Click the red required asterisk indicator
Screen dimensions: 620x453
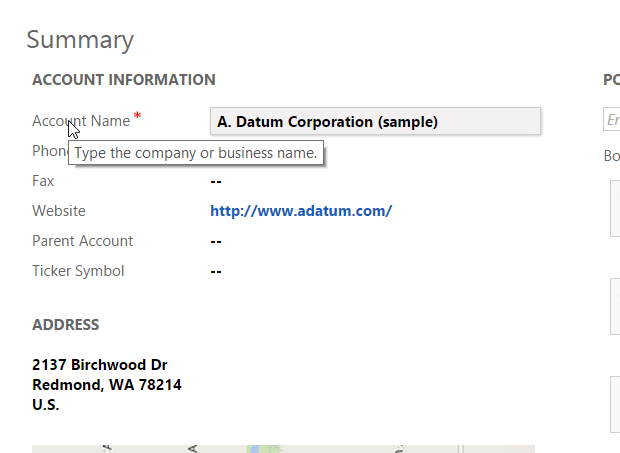(x=137, y=118)
